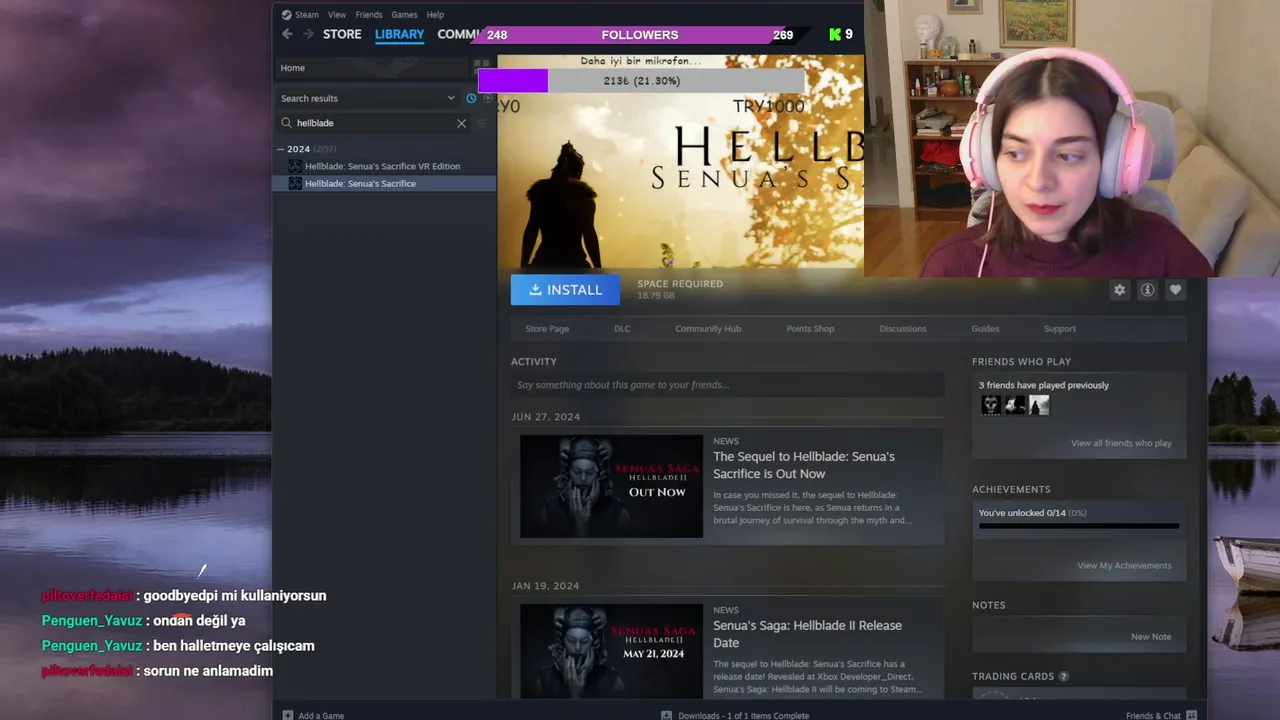The height and width of the screenshot is (720, 1280).
Task: Open the Support link
Action: [1060, 329]
